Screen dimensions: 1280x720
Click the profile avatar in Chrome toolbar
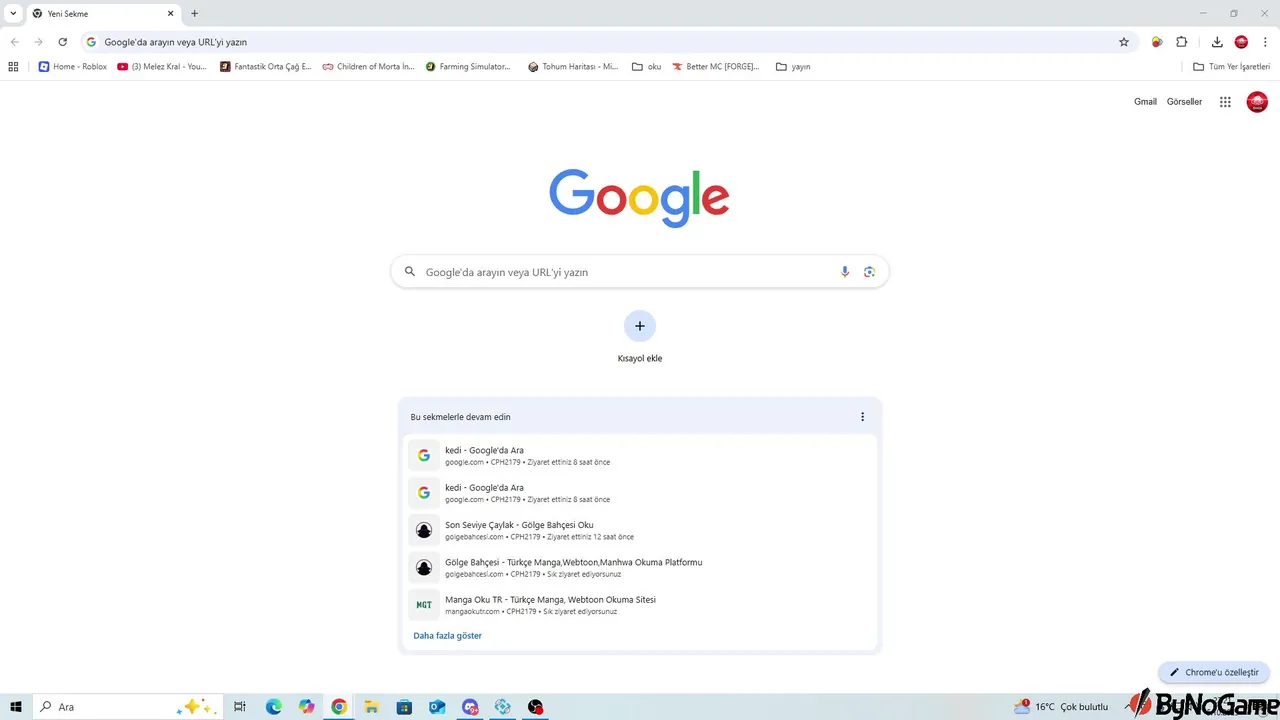pyautogui.click(x=1241, y=42)
